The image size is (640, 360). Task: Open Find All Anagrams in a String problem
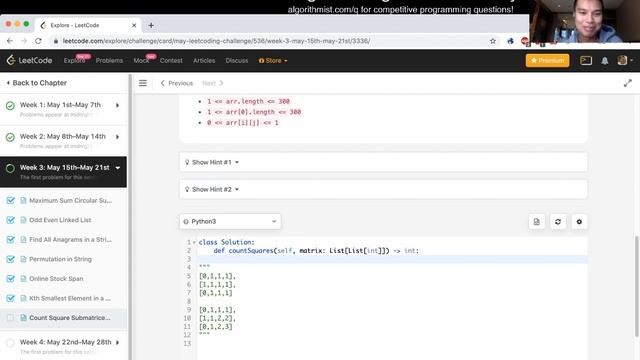[70, 240]
